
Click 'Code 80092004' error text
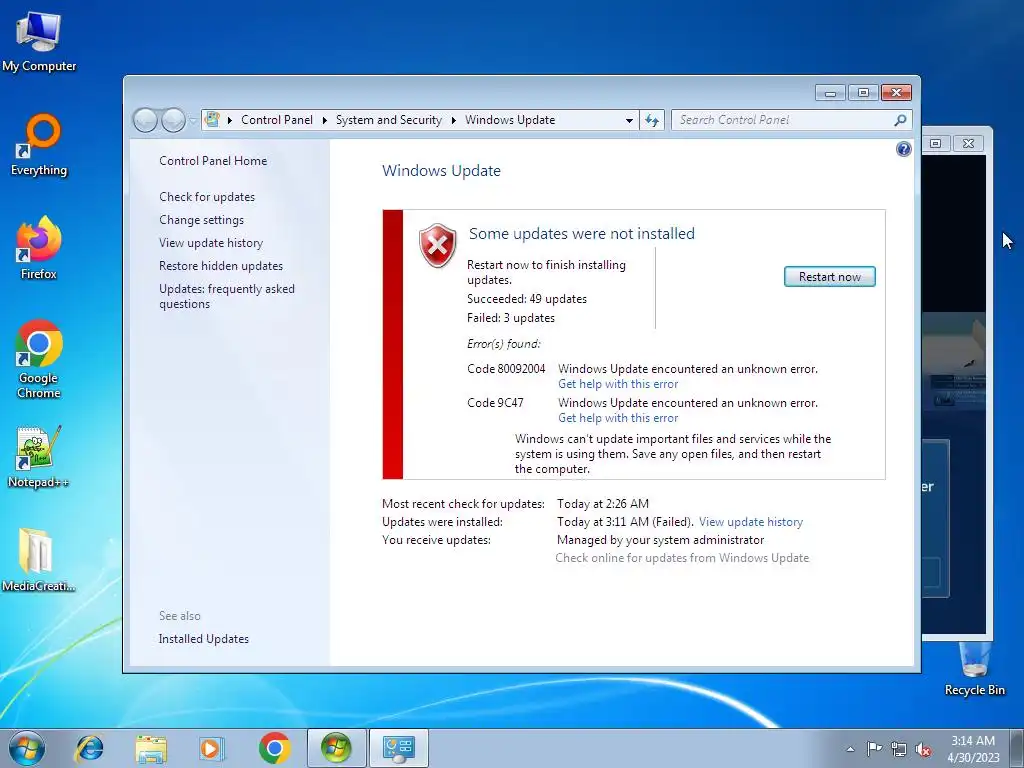[506, 369]
